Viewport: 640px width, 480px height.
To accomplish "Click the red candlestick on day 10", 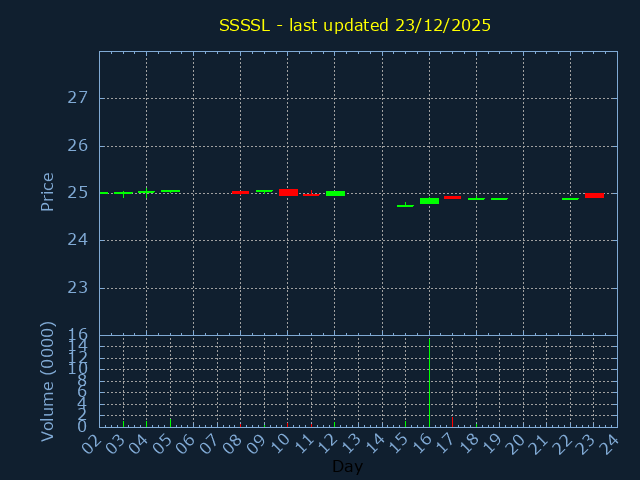I will tap(288, 192).
